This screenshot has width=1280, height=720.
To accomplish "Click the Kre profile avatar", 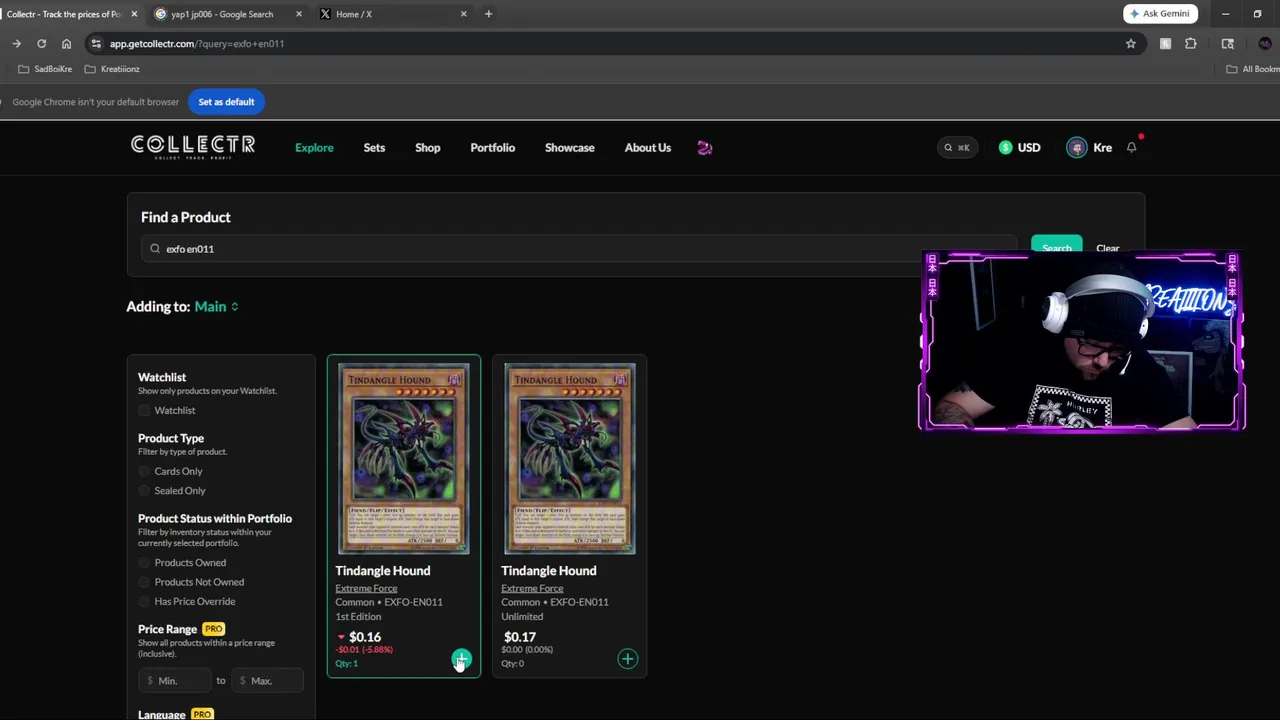I will coord(1076,147).
